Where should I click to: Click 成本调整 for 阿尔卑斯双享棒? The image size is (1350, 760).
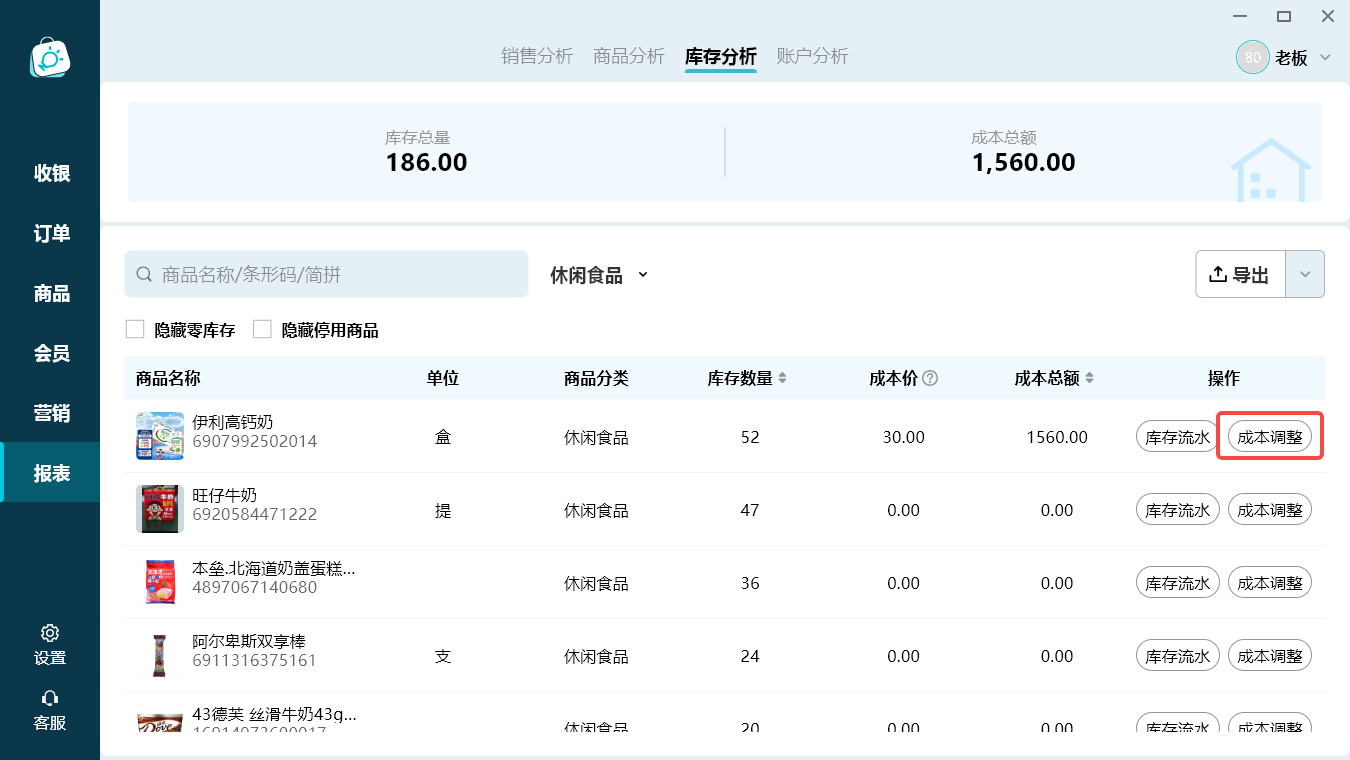tap(1270, 655)
